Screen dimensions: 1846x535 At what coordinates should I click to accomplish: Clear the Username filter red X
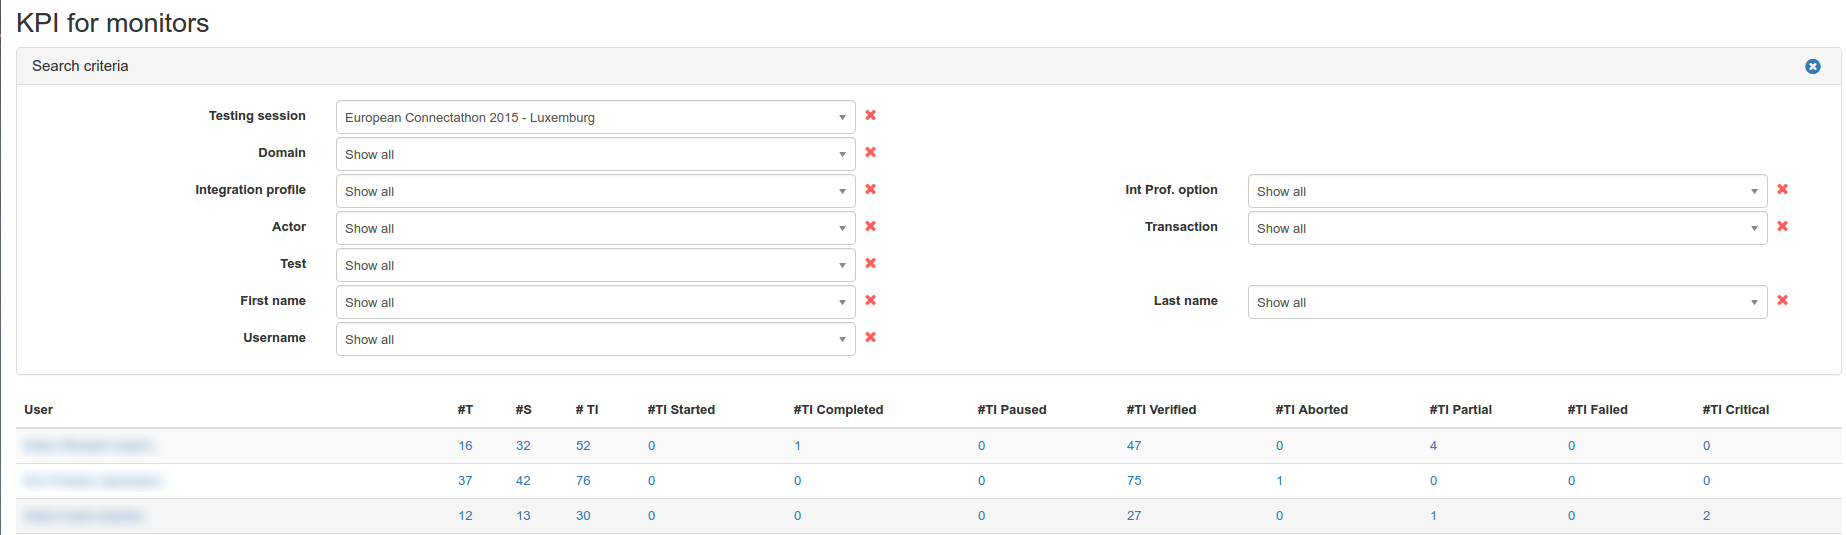tap(870, 337)
